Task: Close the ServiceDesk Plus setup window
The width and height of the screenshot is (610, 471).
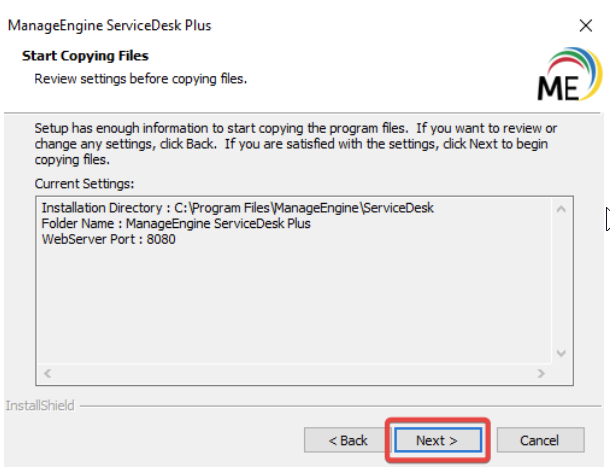Action: pyautogui.click(x=585, y=25)
